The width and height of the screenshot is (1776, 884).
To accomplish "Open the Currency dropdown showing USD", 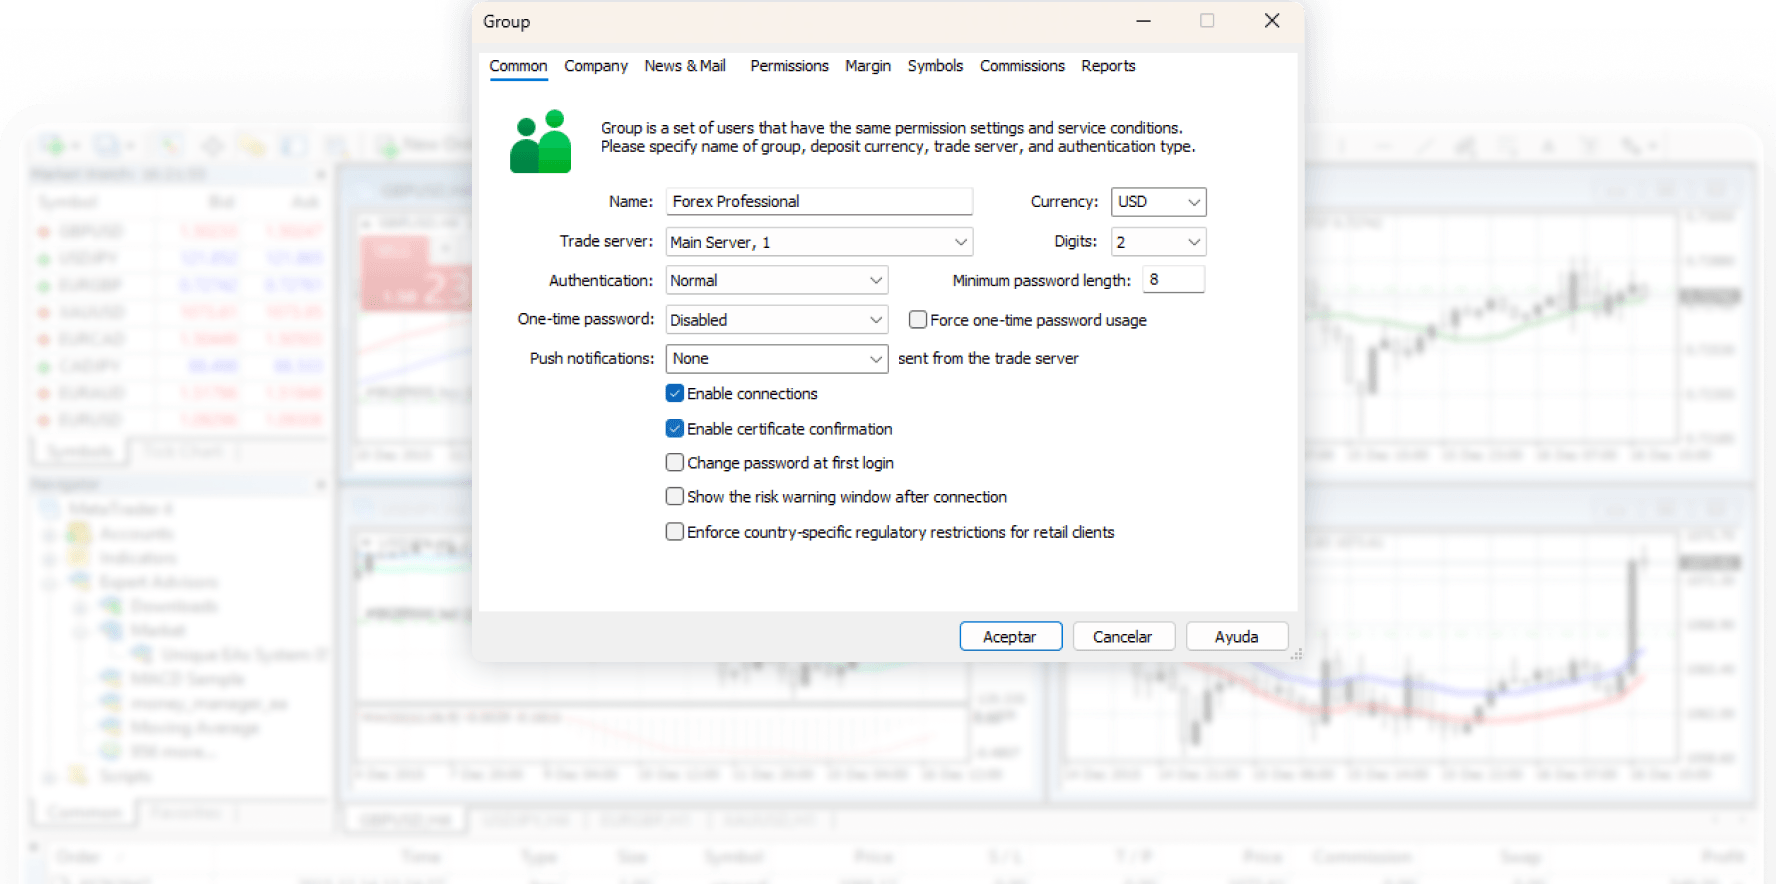I will 1159,202.
